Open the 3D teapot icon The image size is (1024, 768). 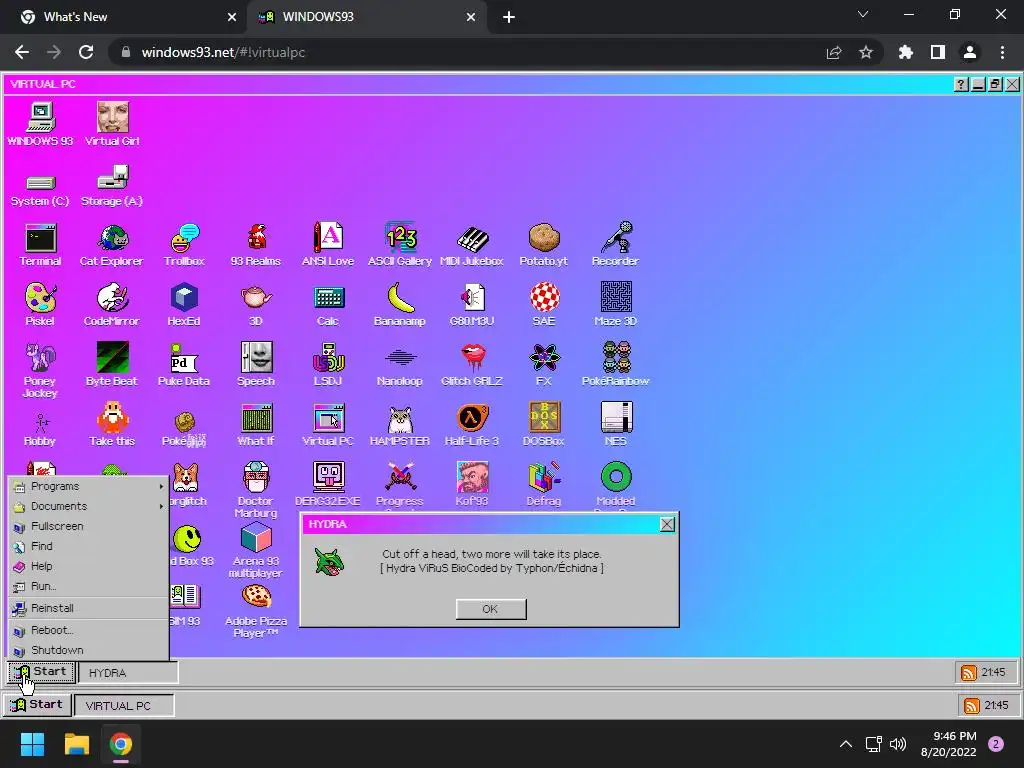pyautogui.click(x=256, y=304)
